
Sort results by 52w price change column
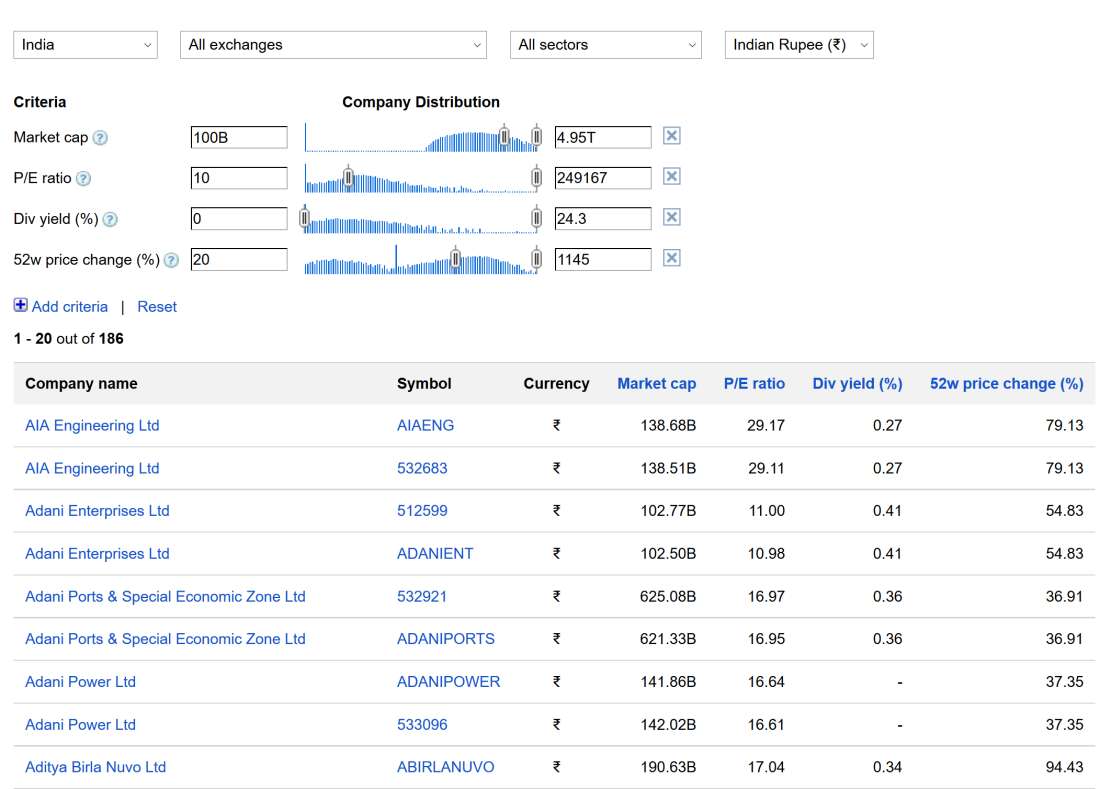pyautogui.click(x=1007, y=384)
